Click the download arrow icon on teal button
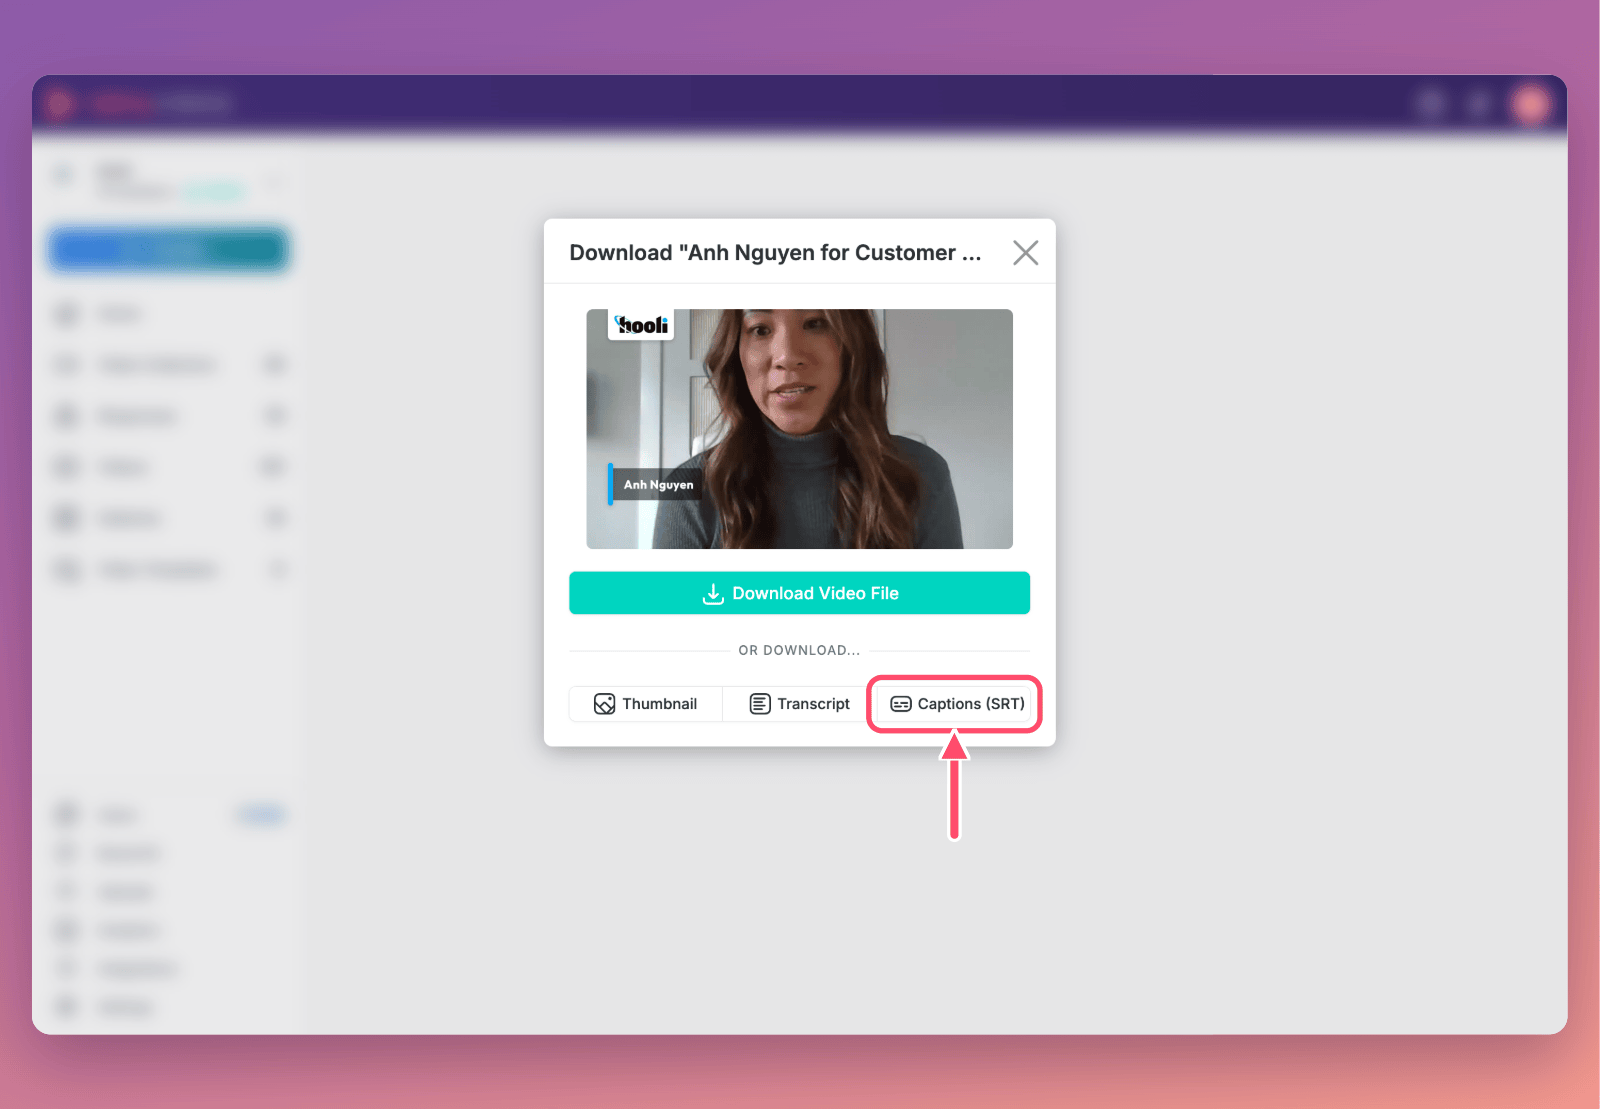Screen dimensions: 1600x1109 713,594
